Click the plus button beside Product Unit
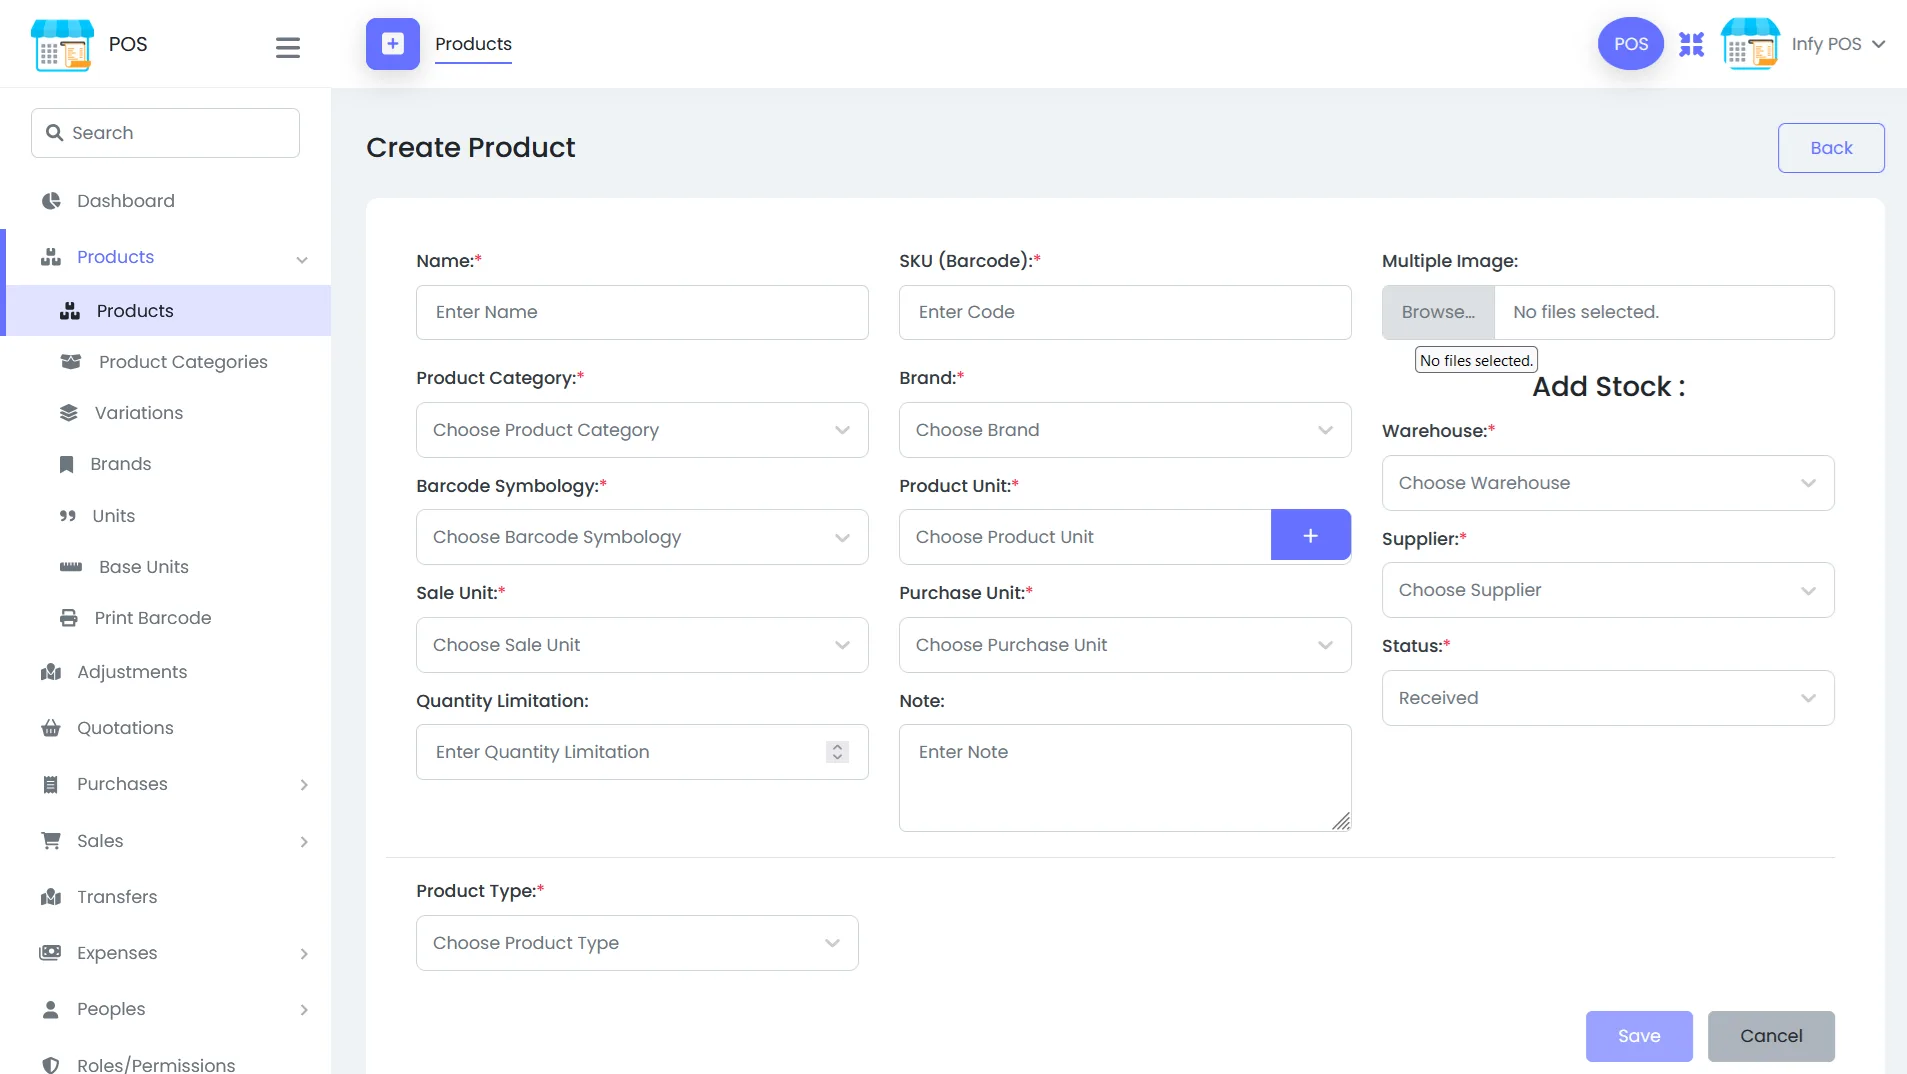 [x=1310, y=536]
